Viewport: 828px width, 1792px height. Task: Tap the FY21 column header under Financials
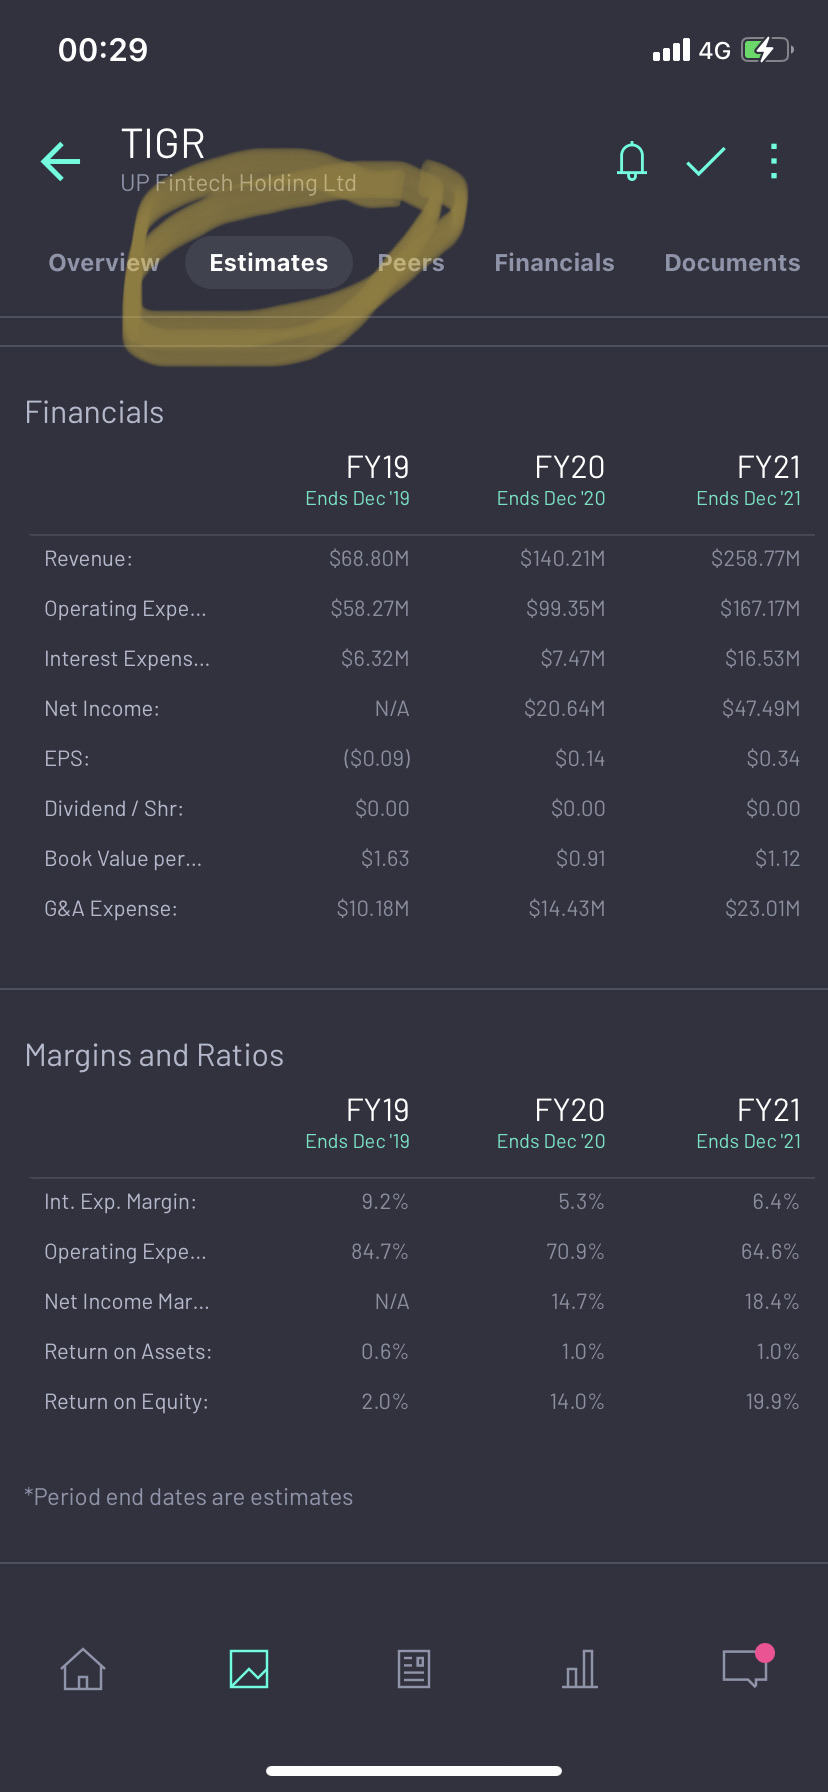[768, 468]
